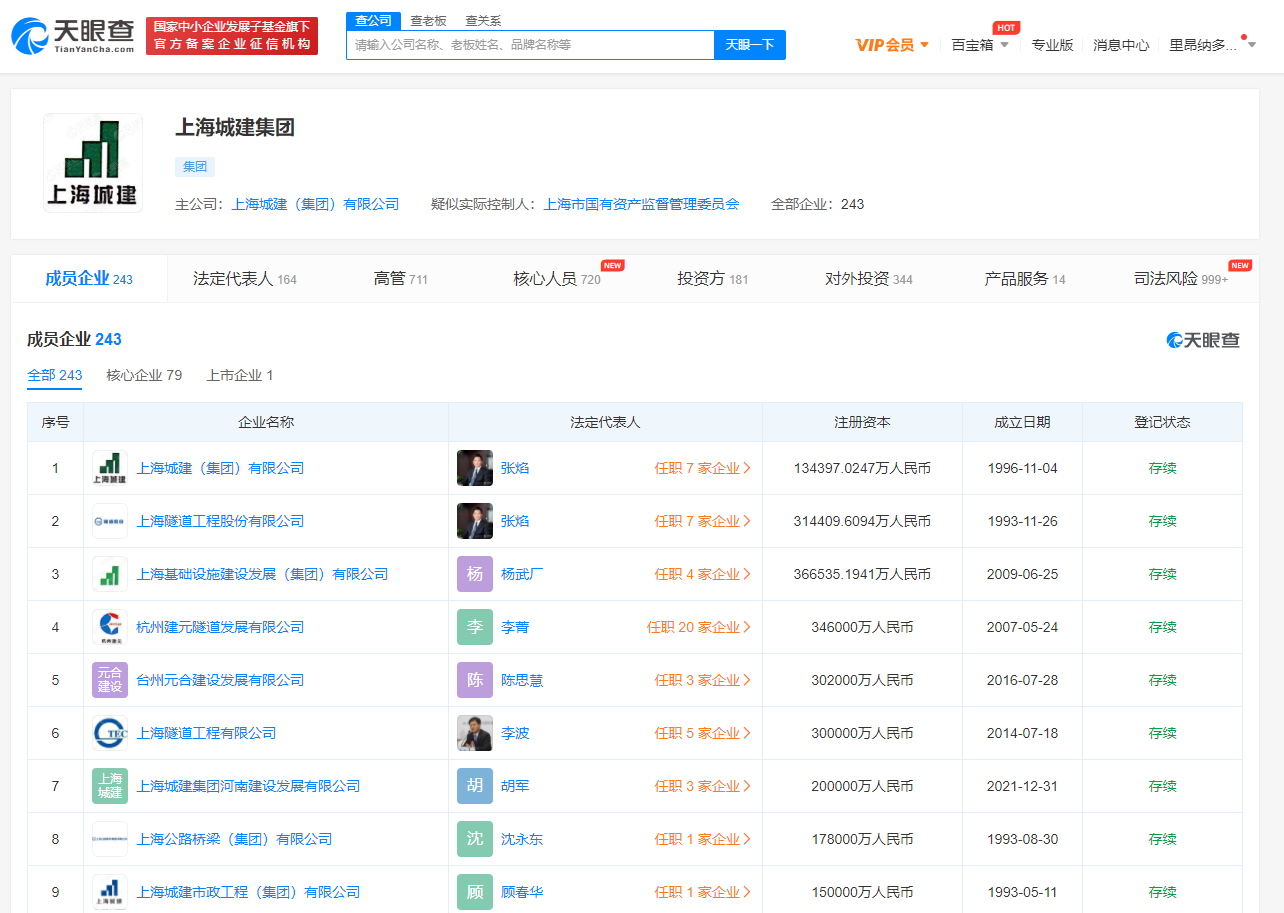Click the 杭州建元隧道 company logo icon
The height and width of the screenshot is (913, 1284).
coord(110,627)
